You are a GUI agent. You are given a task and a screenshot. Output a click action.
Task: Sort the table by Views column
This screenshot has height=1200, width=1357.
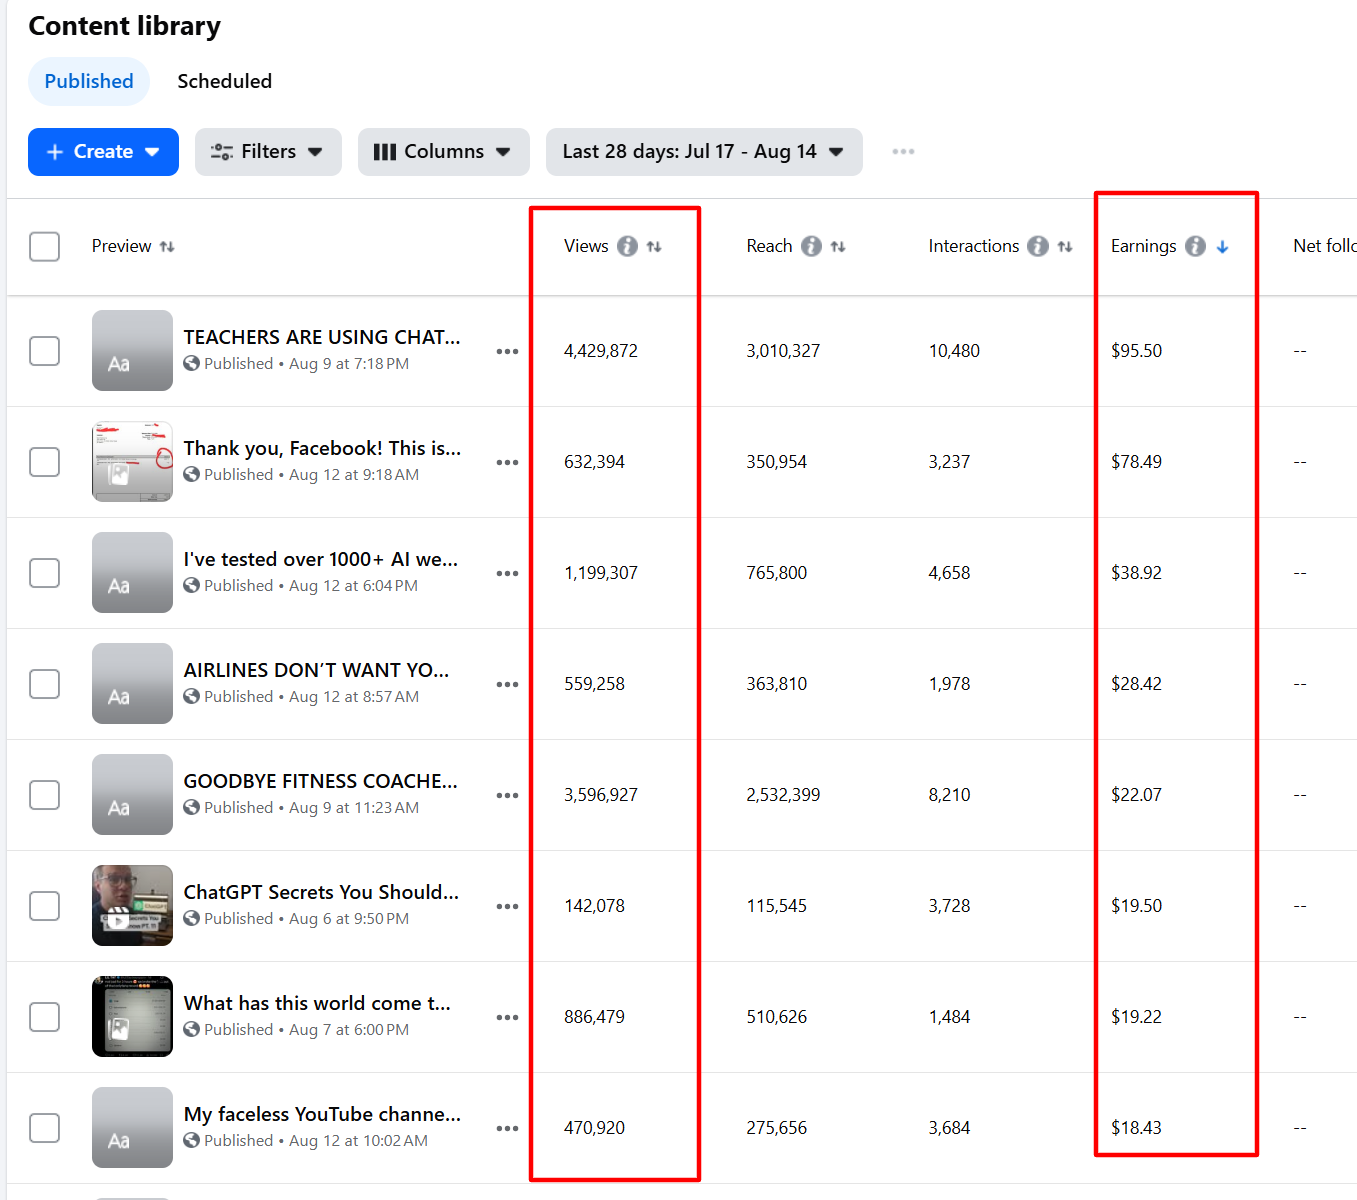(654, 246)
